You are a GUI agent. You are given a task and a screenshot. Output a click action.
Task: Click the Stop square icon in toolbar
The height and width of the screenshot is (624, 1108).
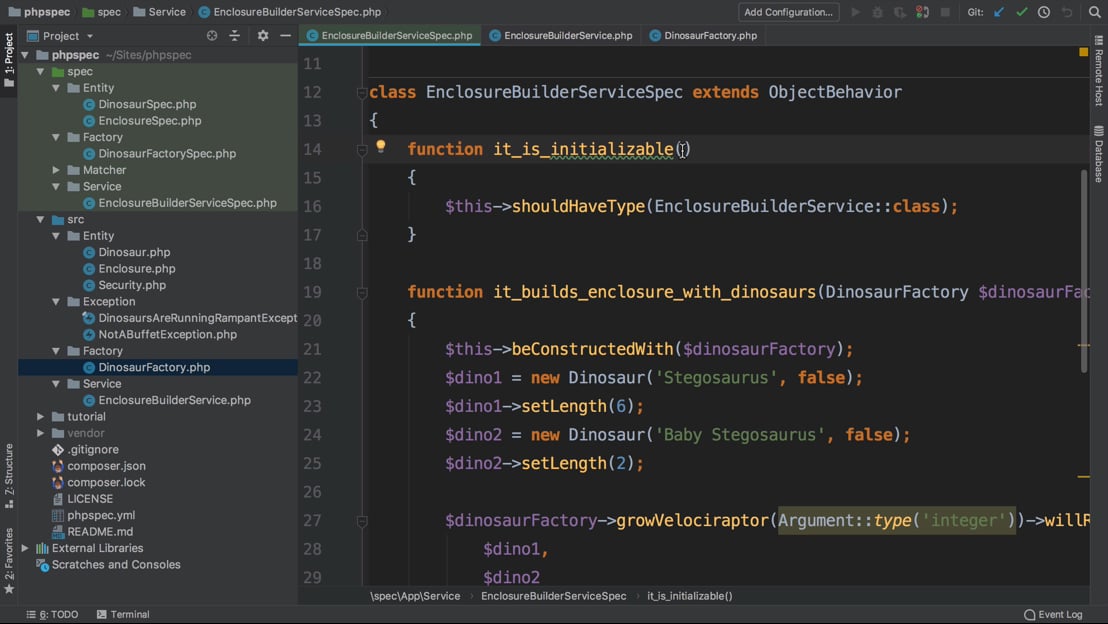945,12
